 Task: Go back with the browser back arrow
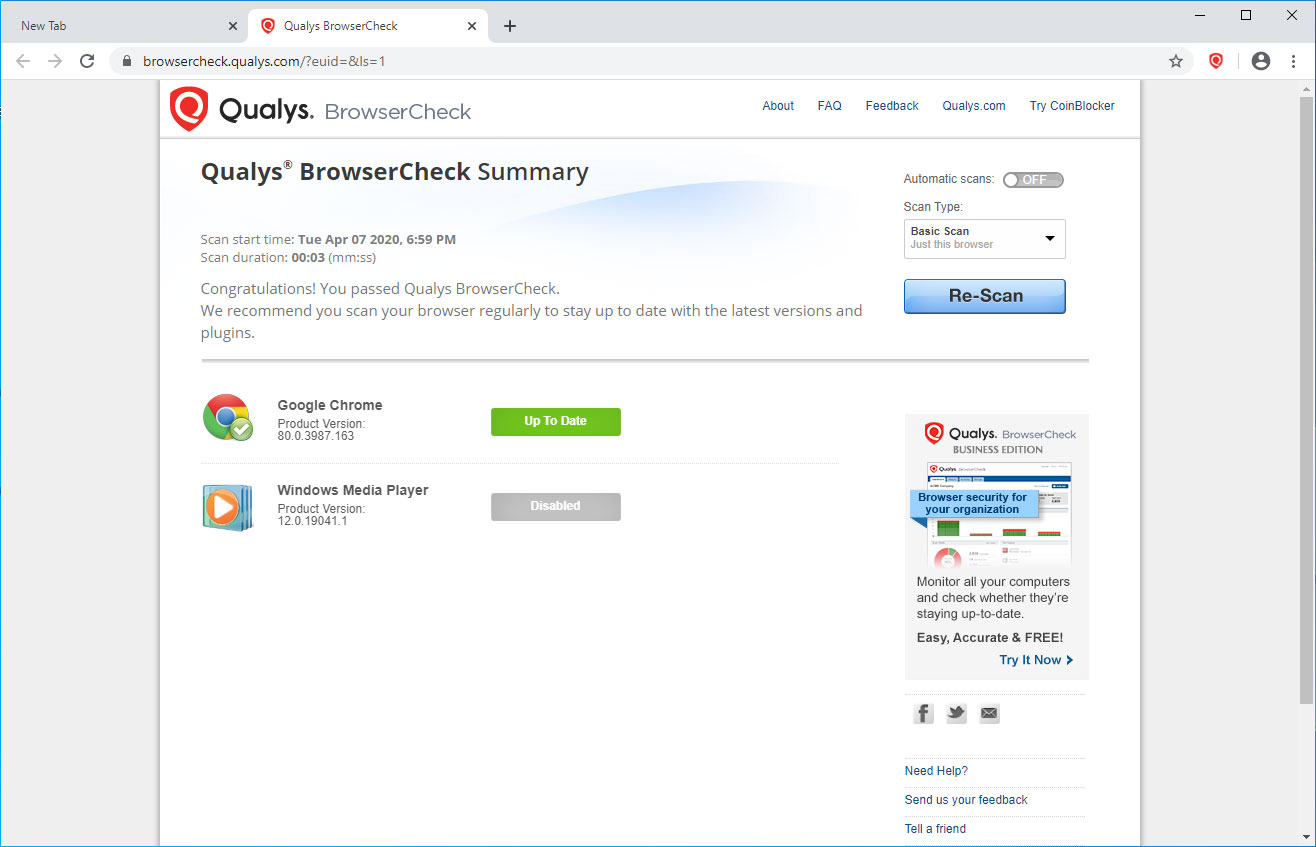tap(23, 61)
